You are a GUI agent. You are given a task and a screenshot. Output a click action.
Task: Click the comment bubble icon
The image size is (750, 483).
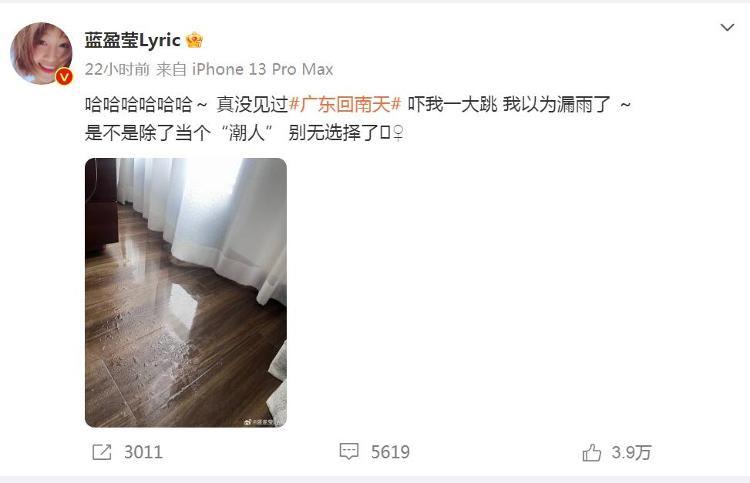(x=349, y=451)
